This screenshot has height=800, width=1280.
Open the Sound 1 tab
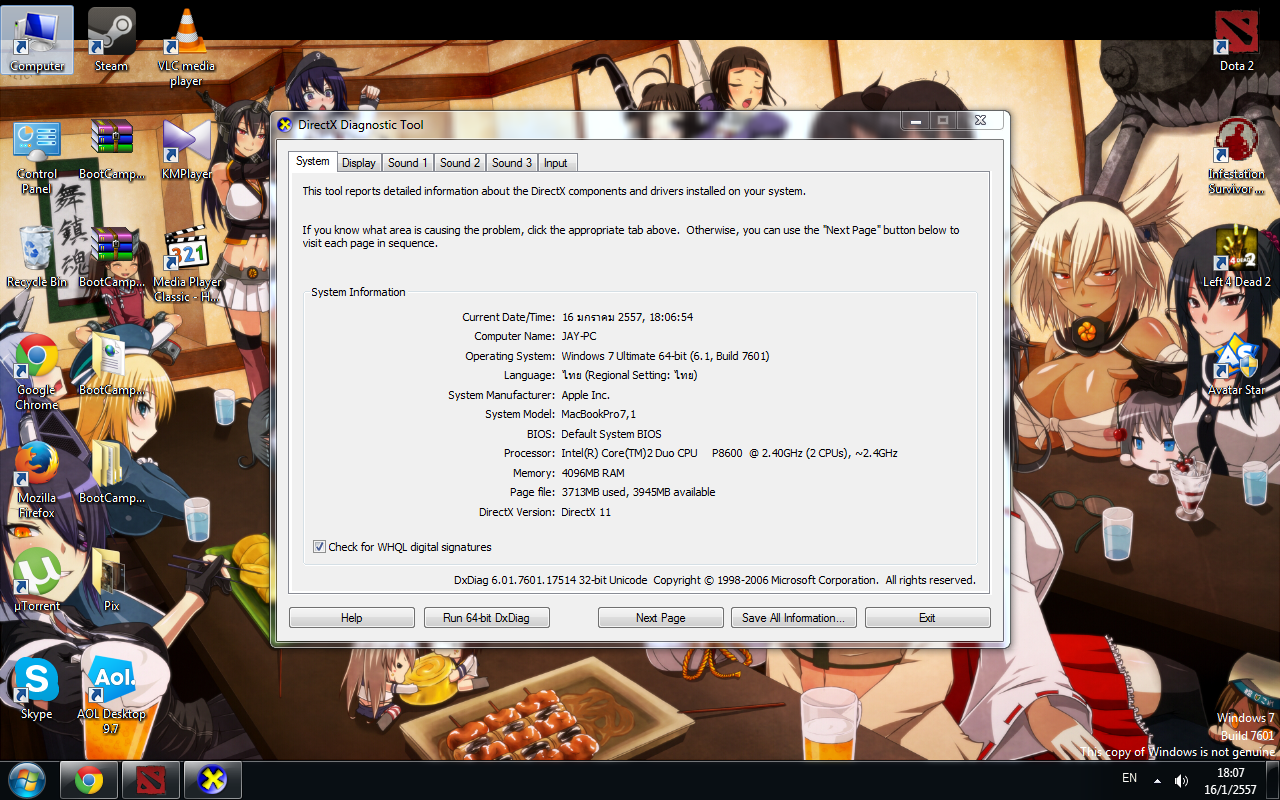coord(407,163)
